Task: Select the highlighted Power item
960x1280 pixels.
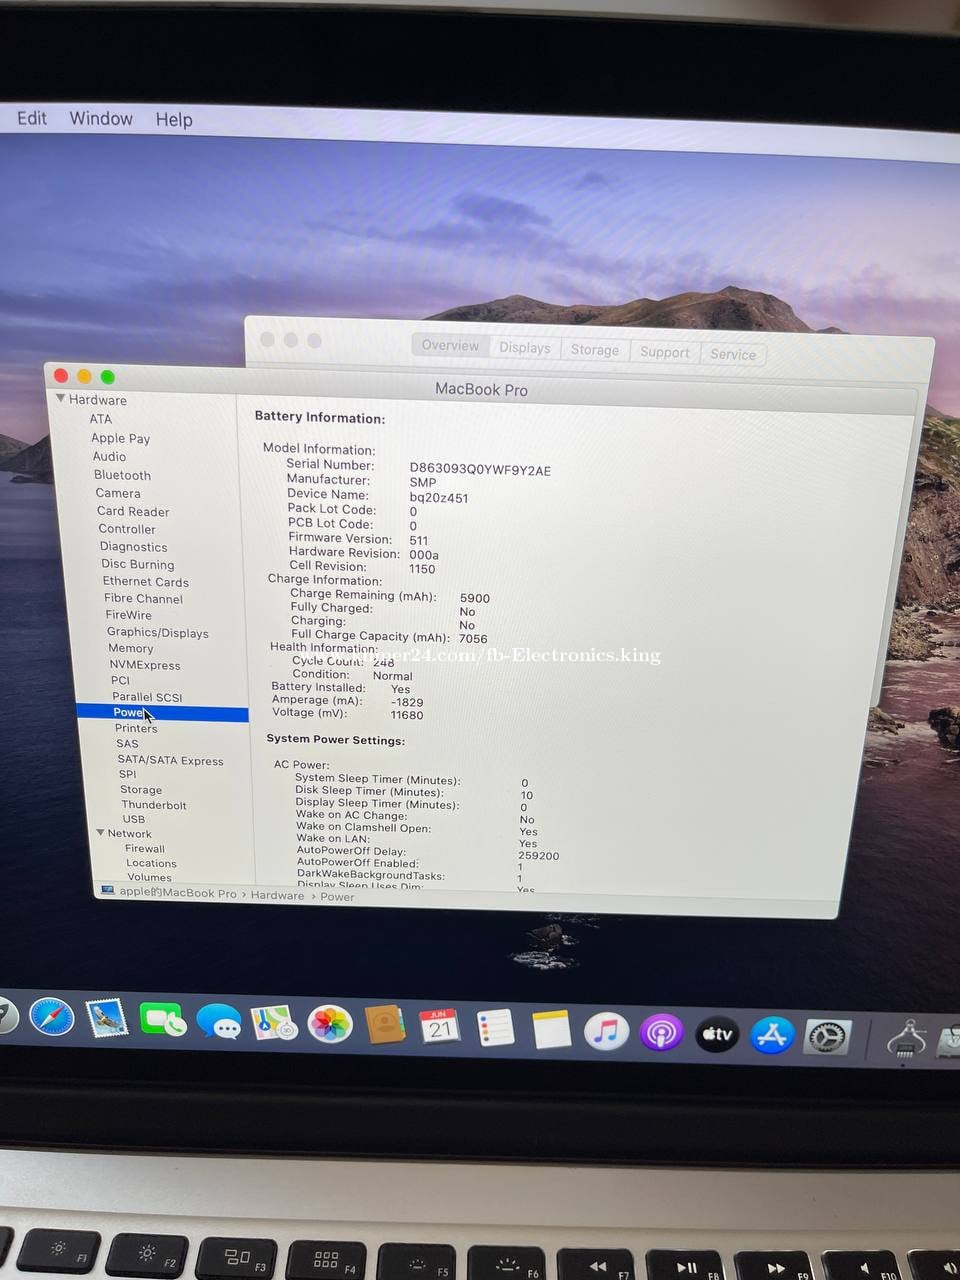Action: [x=163, y=713]
